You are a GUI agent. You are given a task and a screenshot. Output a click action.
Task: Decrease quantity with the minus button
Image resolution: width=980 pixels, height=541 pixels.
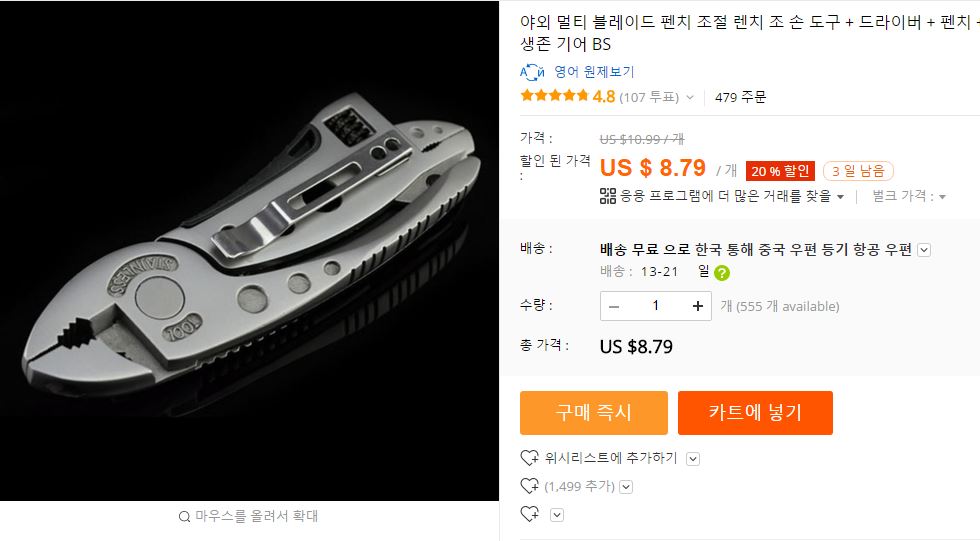coord(614,306)
